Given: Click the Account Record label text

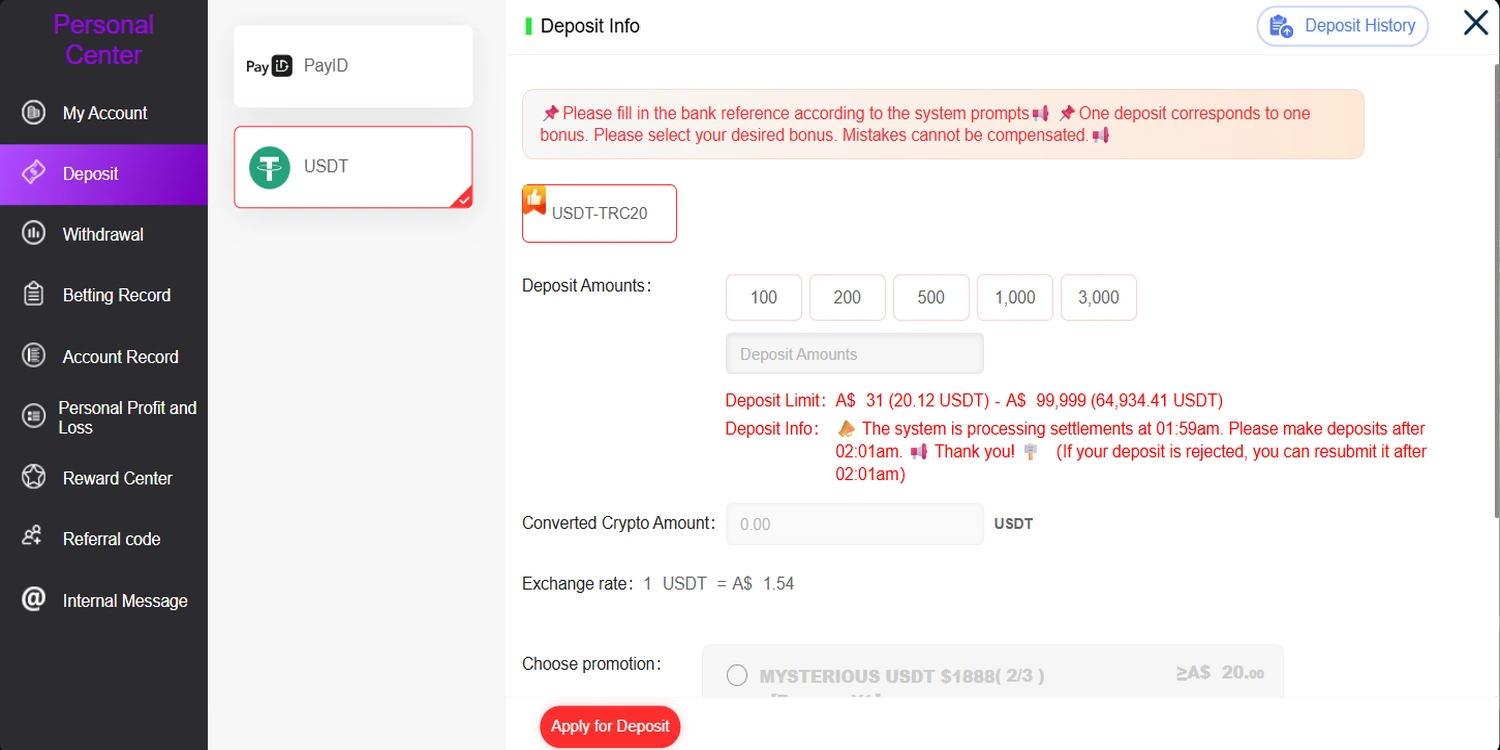Looking at the screenshot, I should [120, 357].
